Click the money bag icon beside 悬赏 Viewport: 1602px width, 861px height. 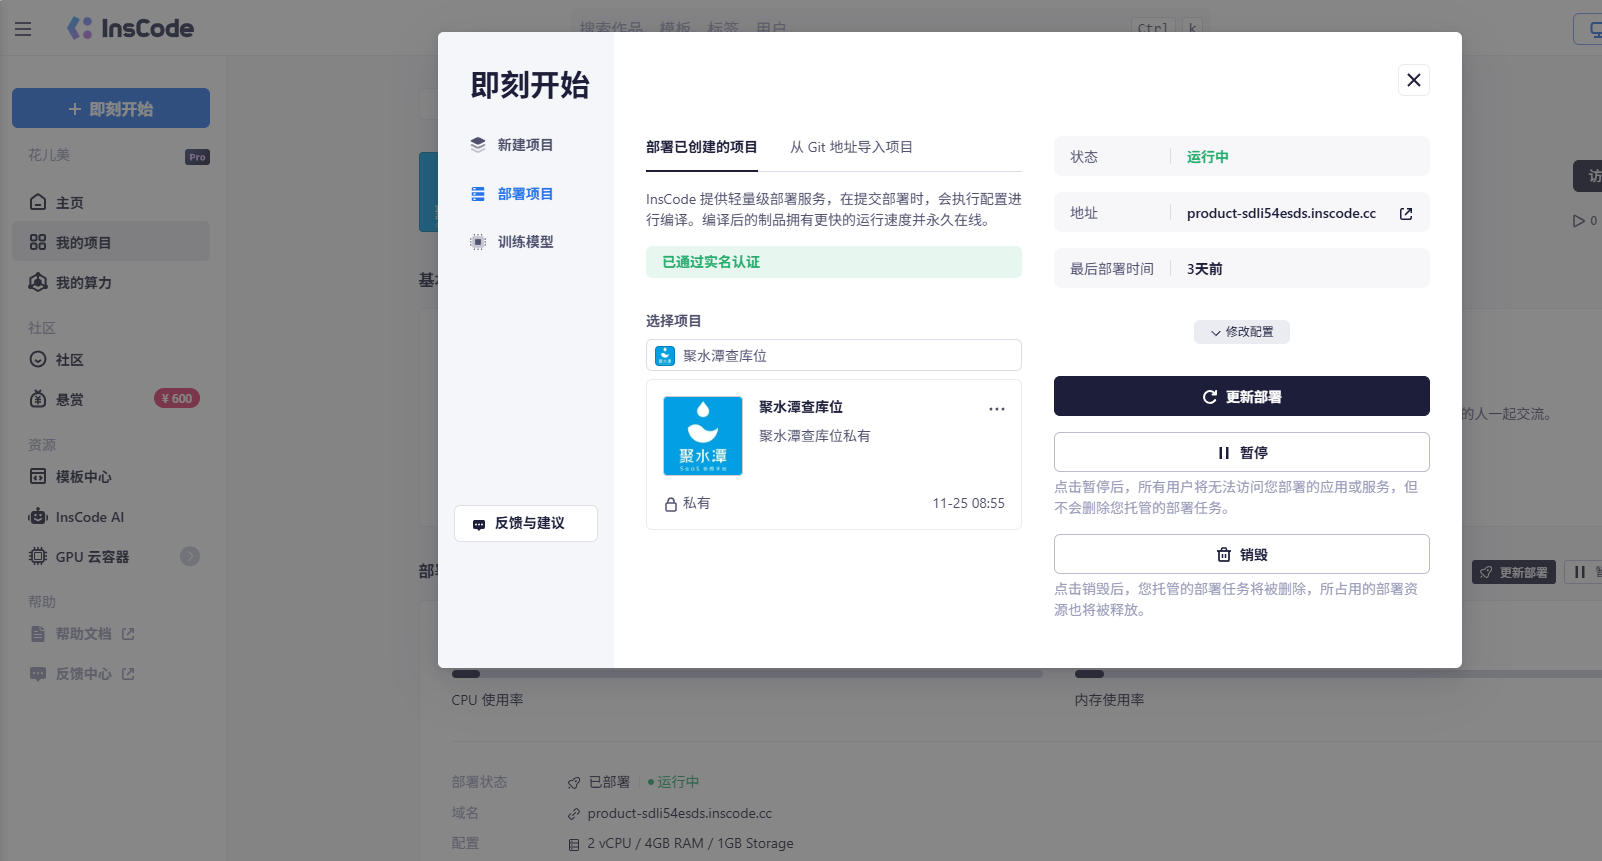(38, 399)
